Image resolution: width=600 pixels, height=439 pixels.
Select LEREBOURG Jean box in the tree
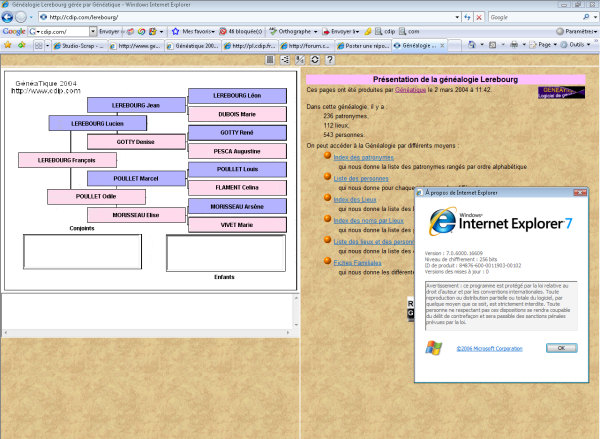(x=136, y=105)
